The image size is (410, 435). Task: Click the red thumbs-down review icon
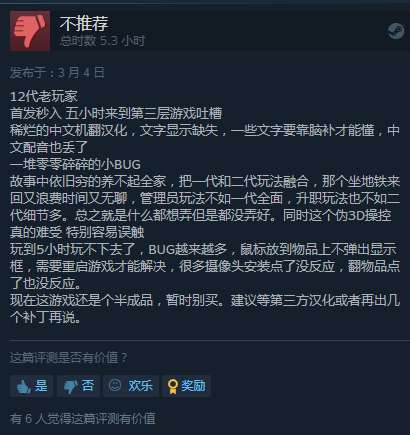click(x=30, y=31)
